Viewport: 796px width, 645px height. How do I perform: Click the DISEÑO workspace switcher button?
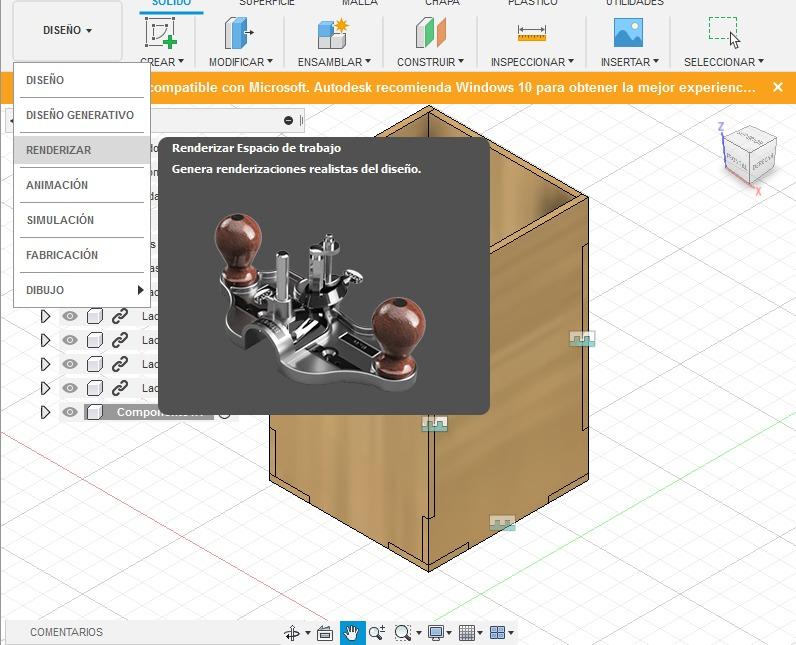(x=67, y=30)
